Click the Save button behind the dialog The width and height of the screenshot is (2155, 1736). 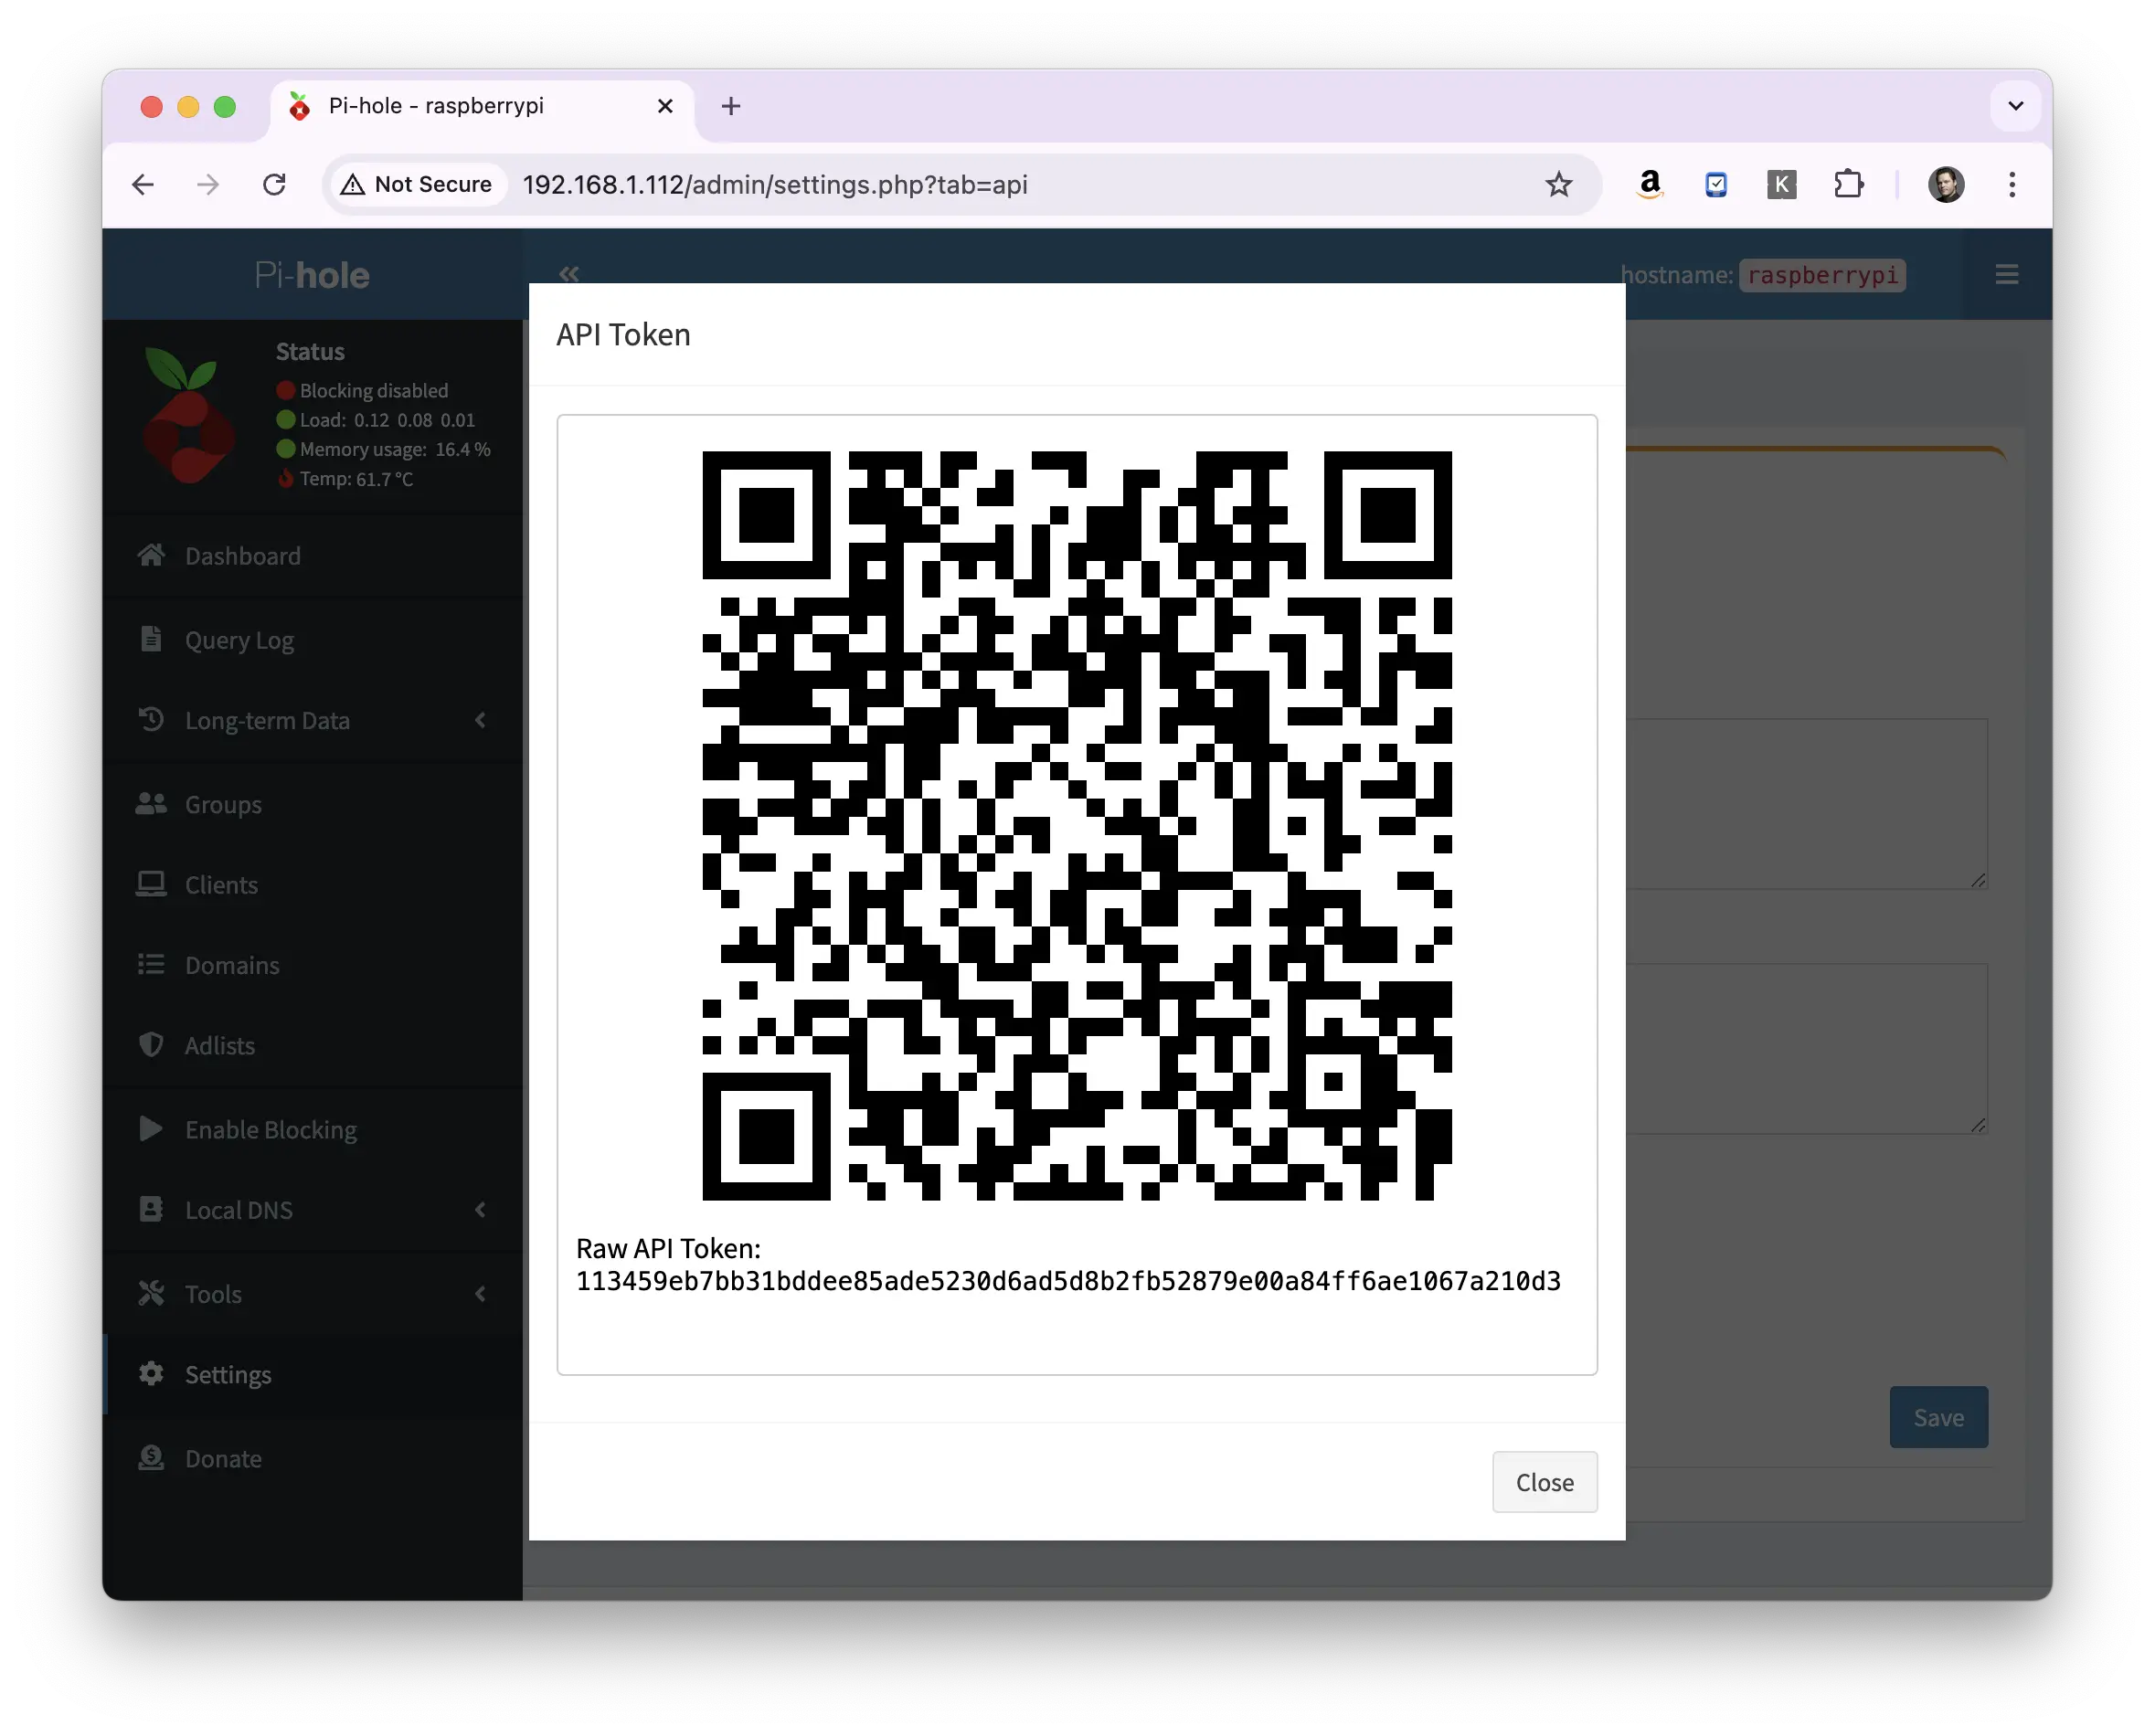coord(1938,1417)
